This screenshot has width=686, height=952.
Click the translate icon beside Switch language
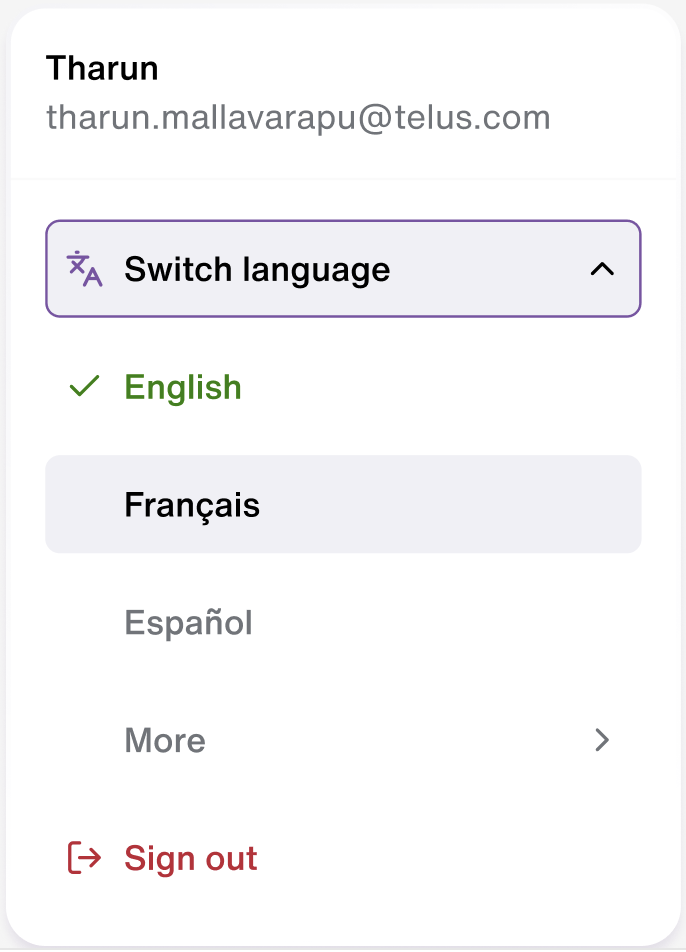click(x=84, y=268)
